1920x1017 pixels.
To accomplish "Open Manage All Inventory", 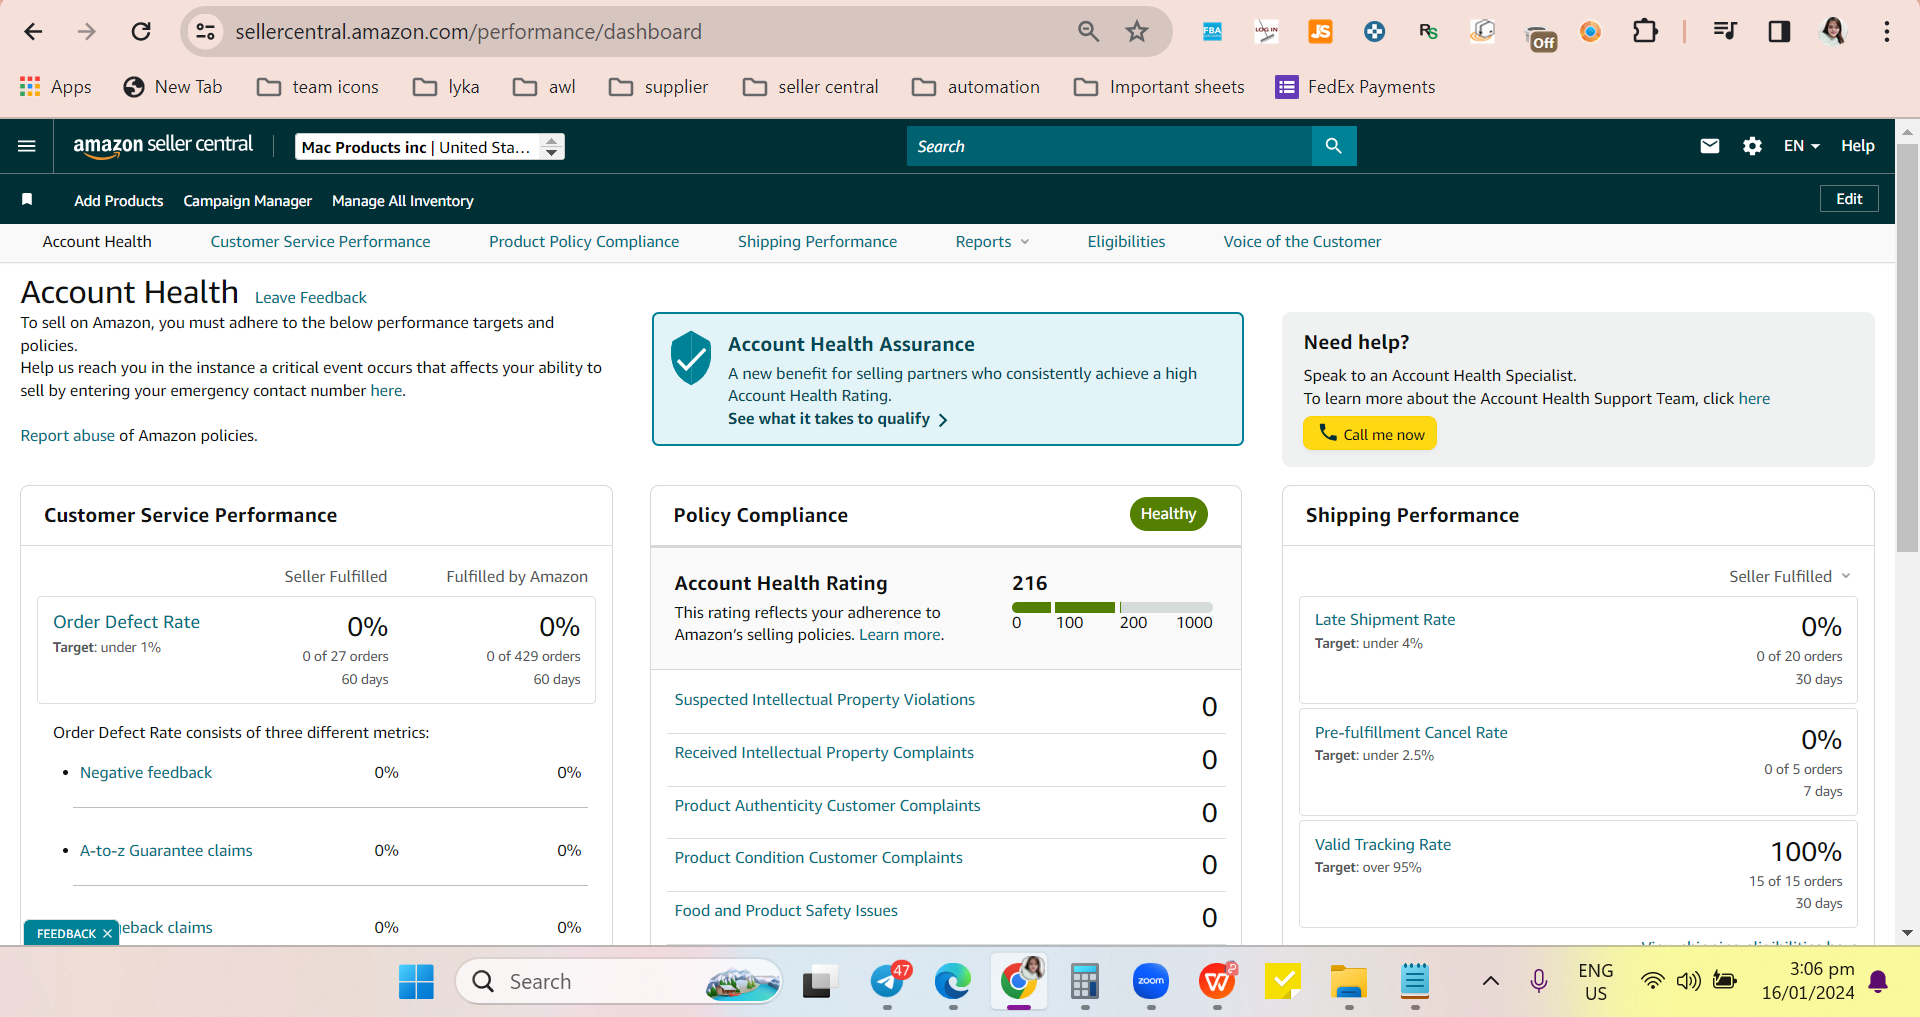I will [402, 201].
